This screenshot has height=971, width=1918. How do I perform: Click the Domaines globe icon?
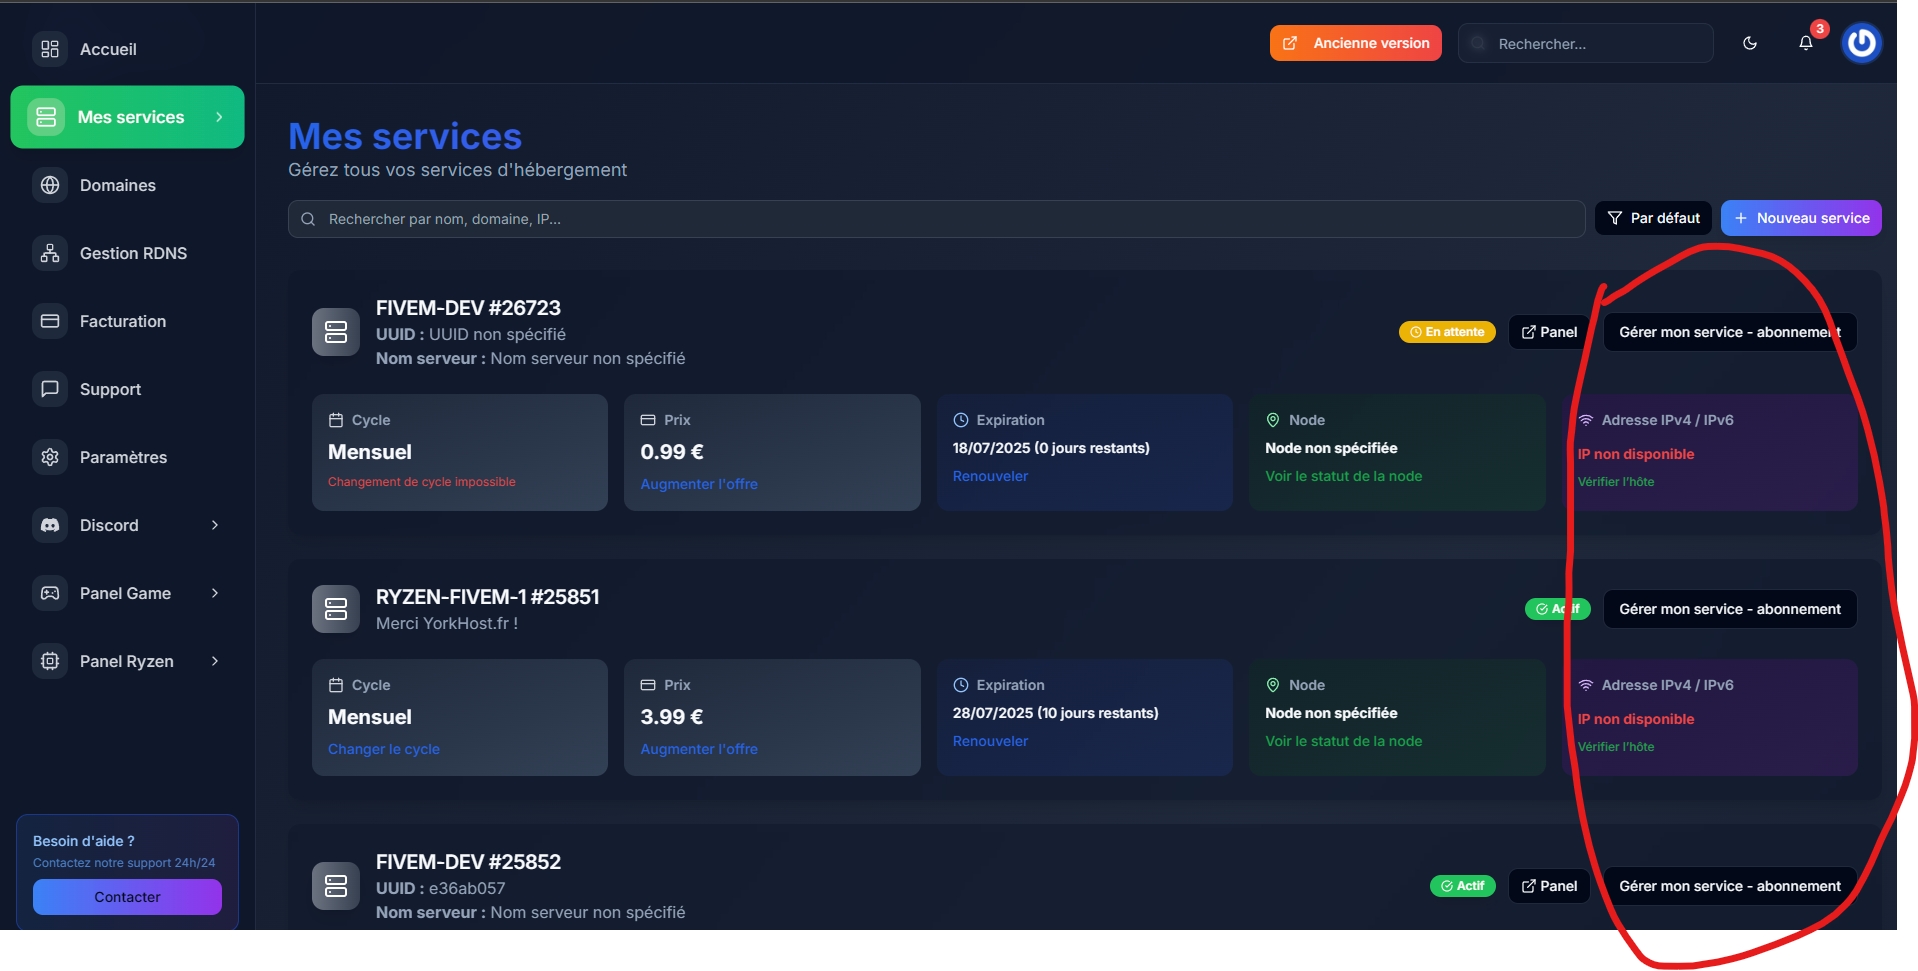coord(50,185)
